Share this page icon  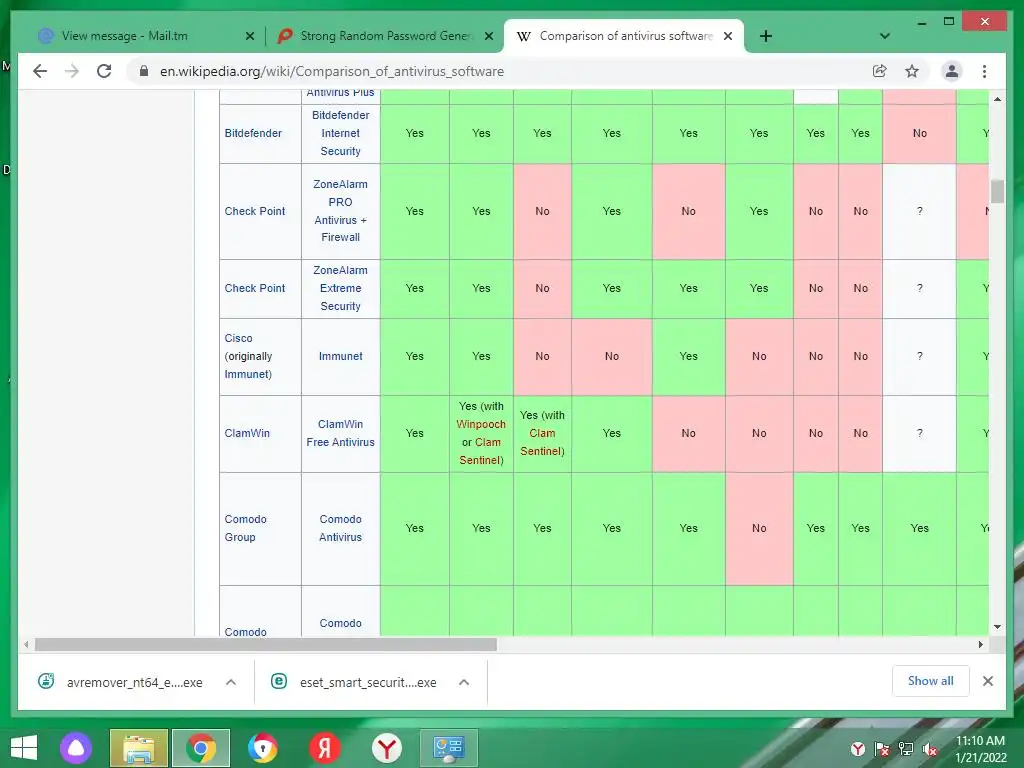(x=880, y=71)
